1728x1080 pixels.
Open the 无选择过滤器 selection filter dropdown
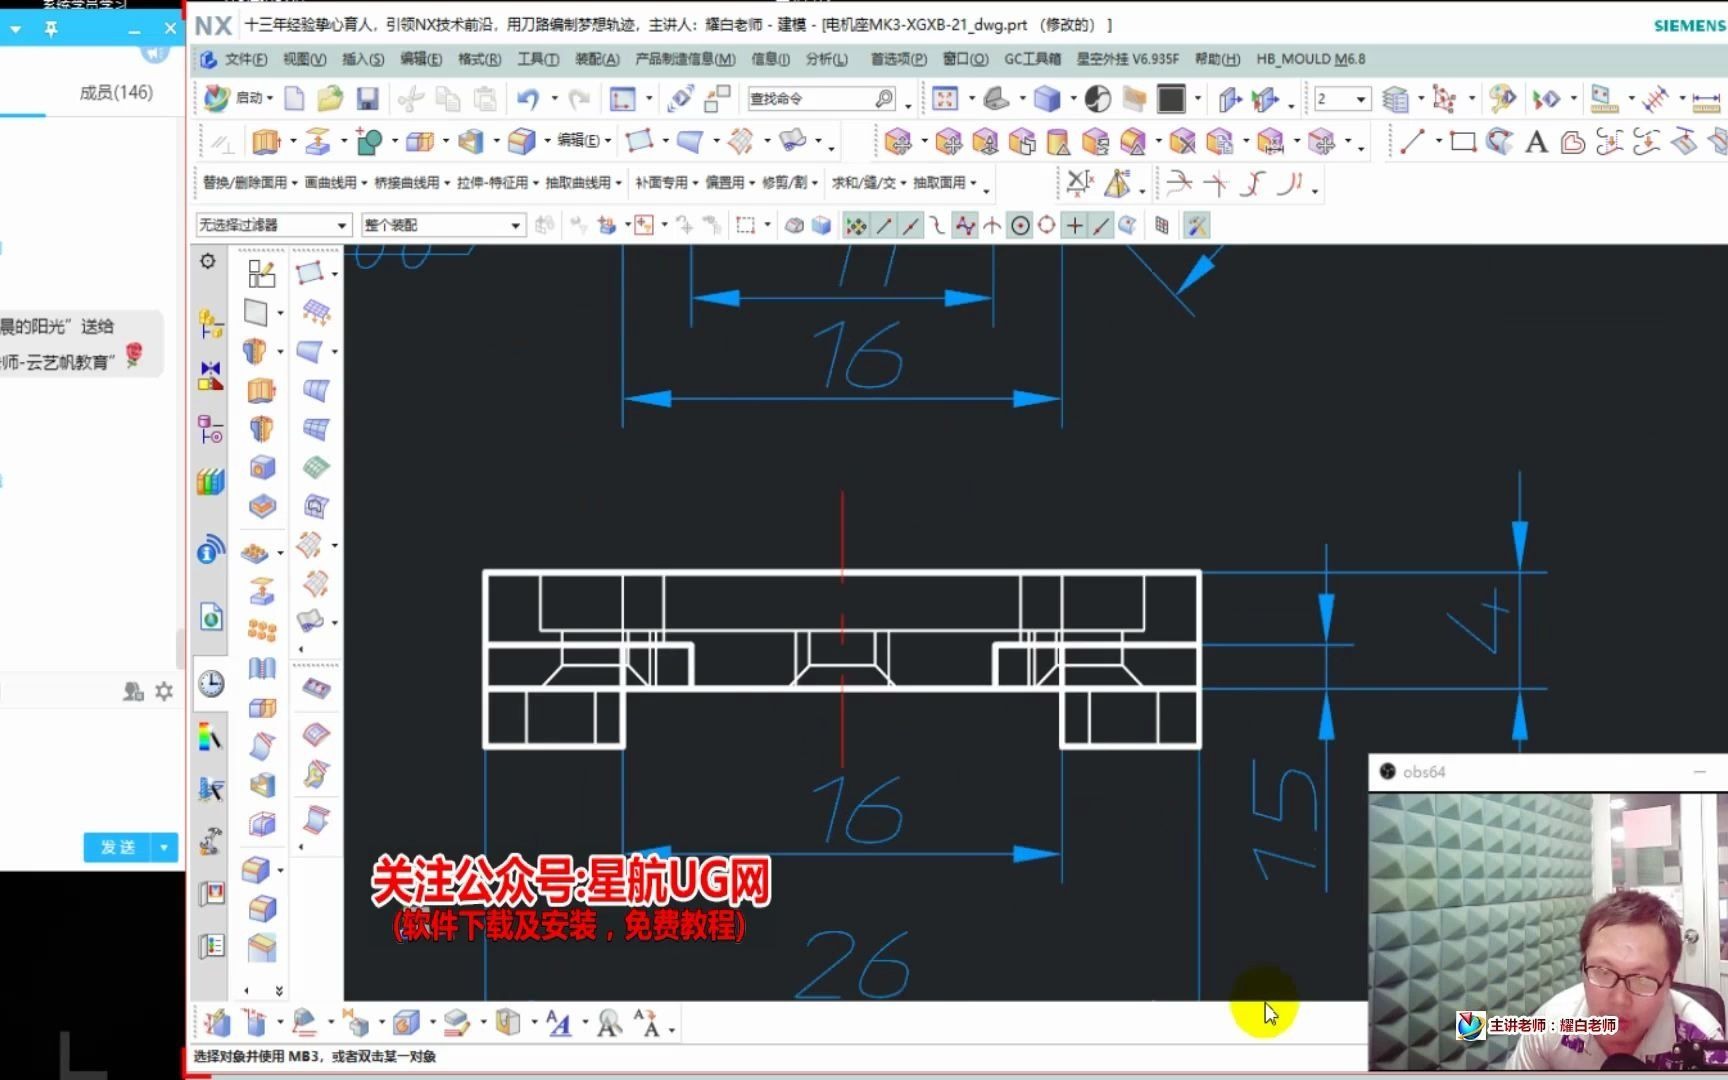[273, 224]
